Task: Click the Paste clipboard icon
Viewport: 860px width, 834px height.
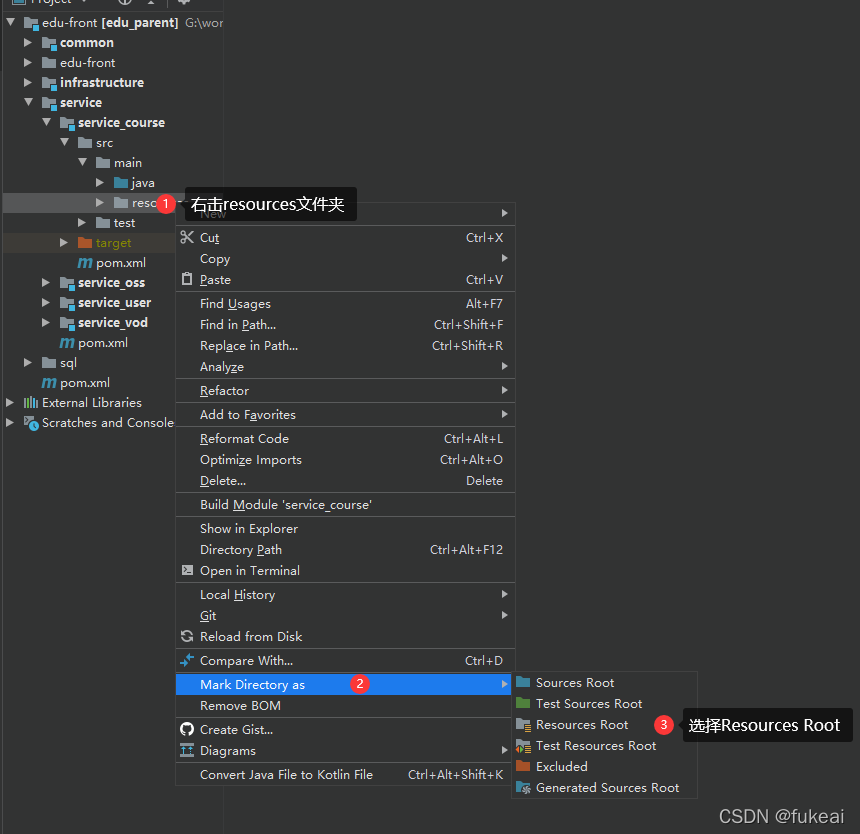Action: (x=187, y=280)
